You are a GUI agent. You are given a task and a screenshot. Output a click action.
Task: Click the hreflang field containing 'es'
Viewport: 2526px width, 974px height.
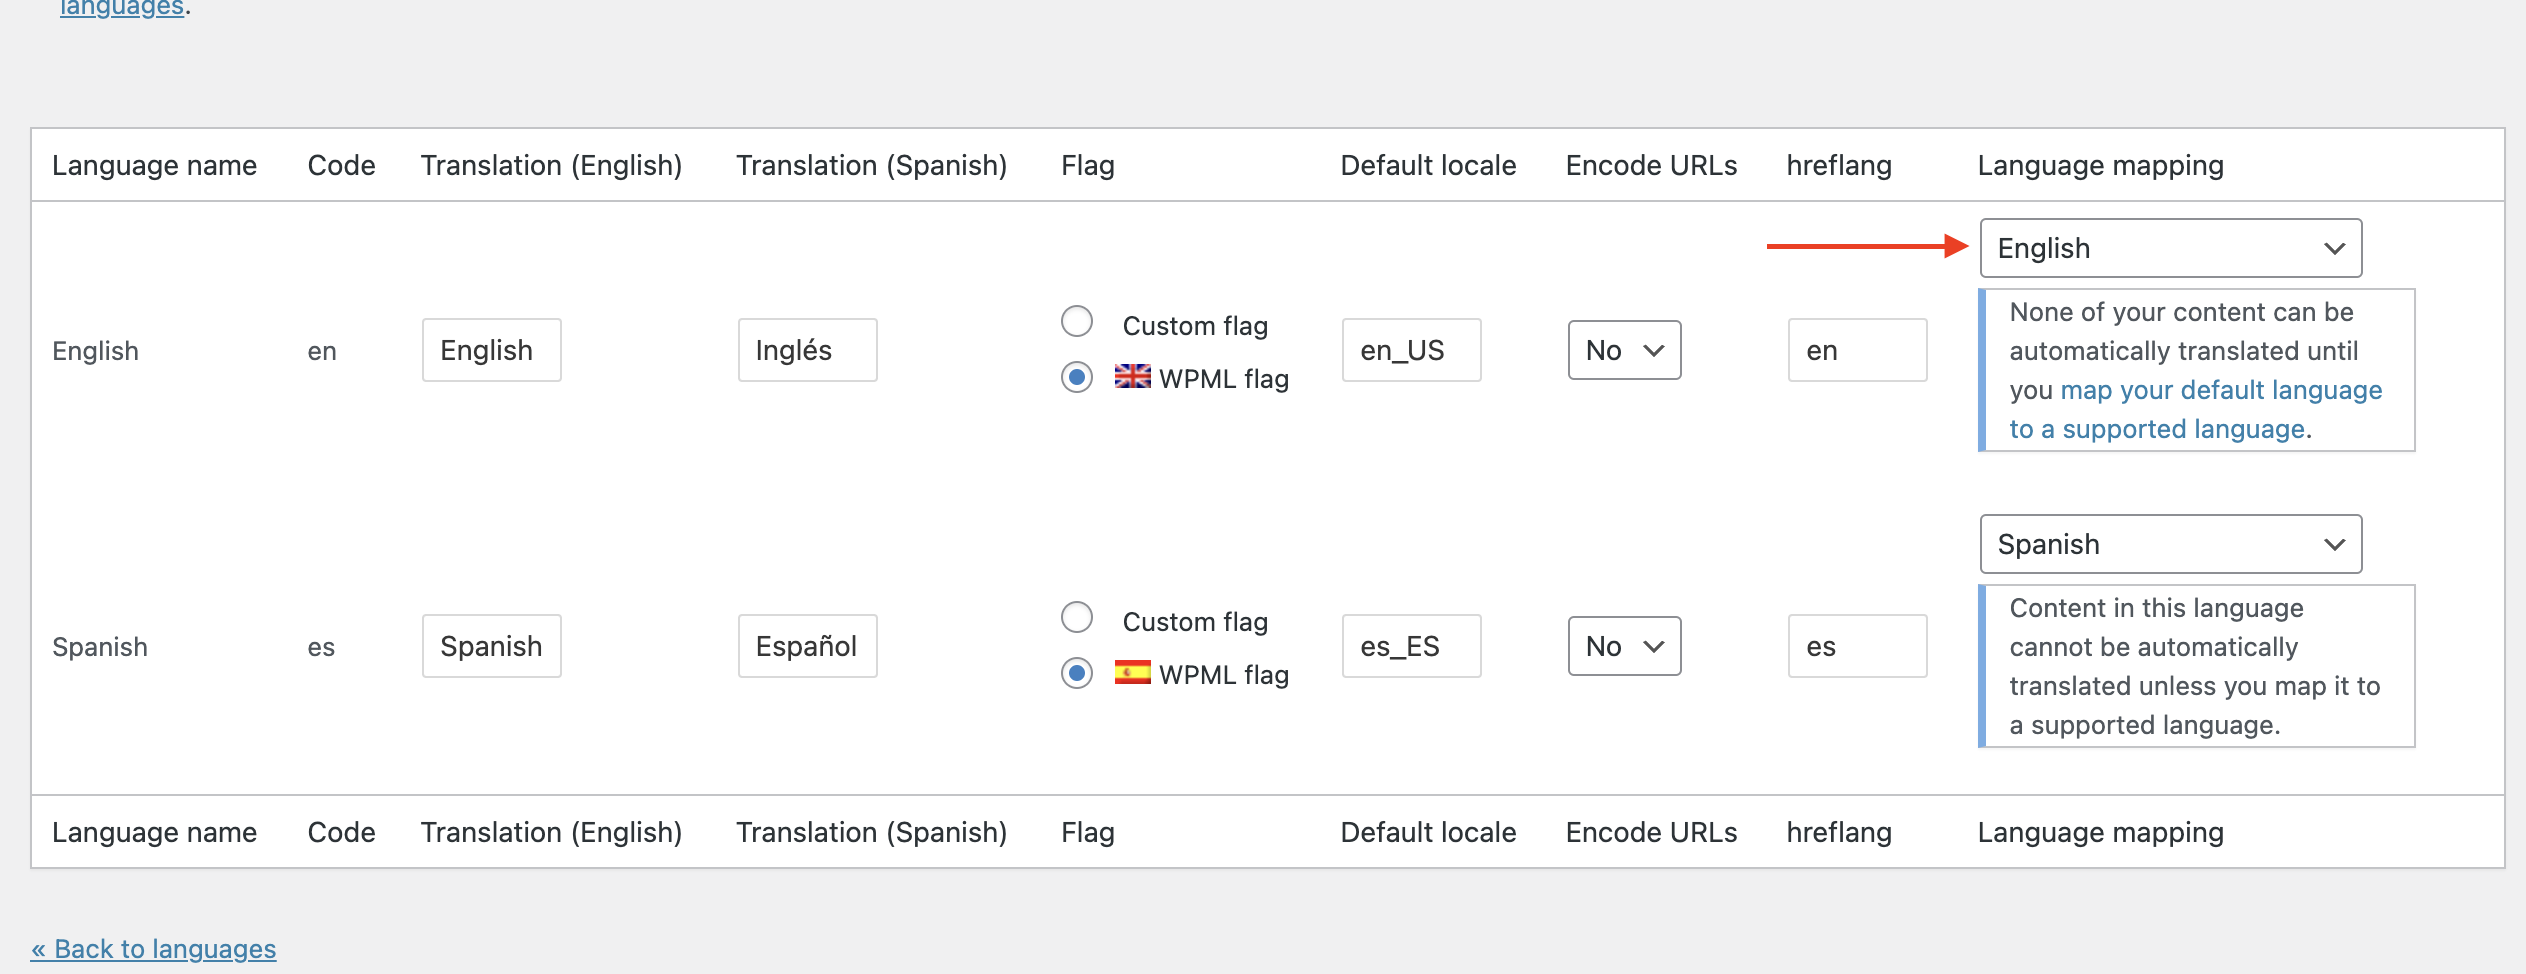pos(1857,646)
